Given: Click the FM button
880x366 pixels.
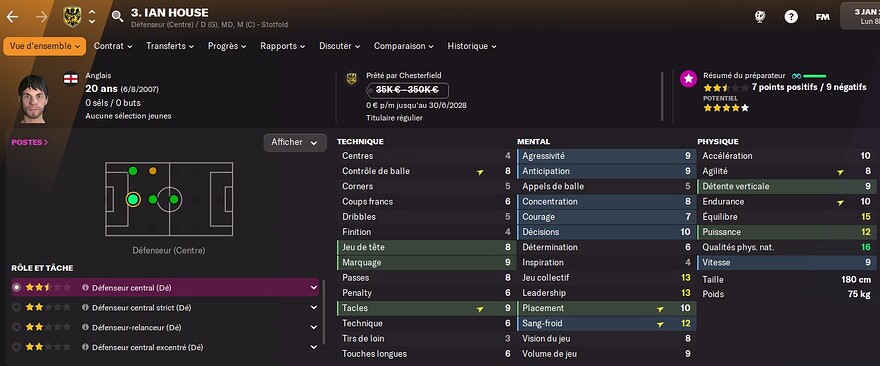Looking at the screenshot, I should point(822,17).
